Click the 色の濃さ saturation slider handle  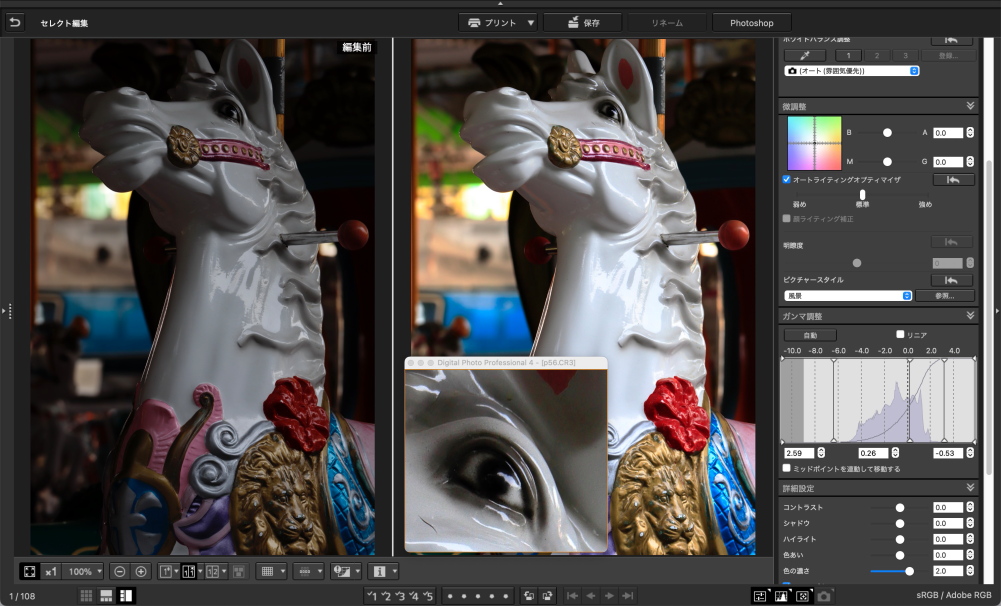coord(909,571)
